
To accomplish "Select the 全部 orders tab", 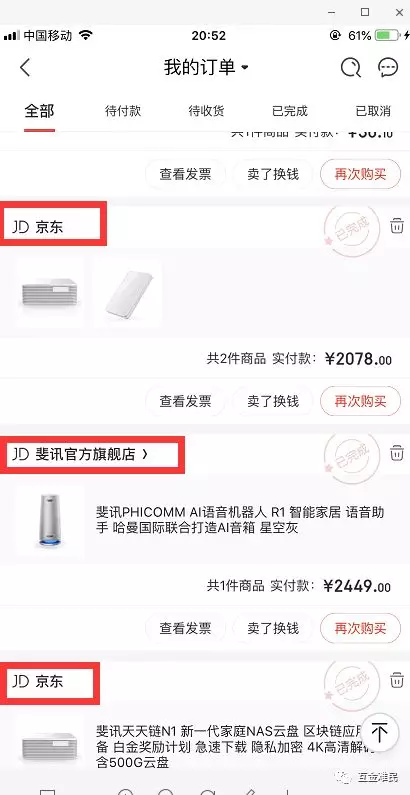I will (x=40, y=111).
